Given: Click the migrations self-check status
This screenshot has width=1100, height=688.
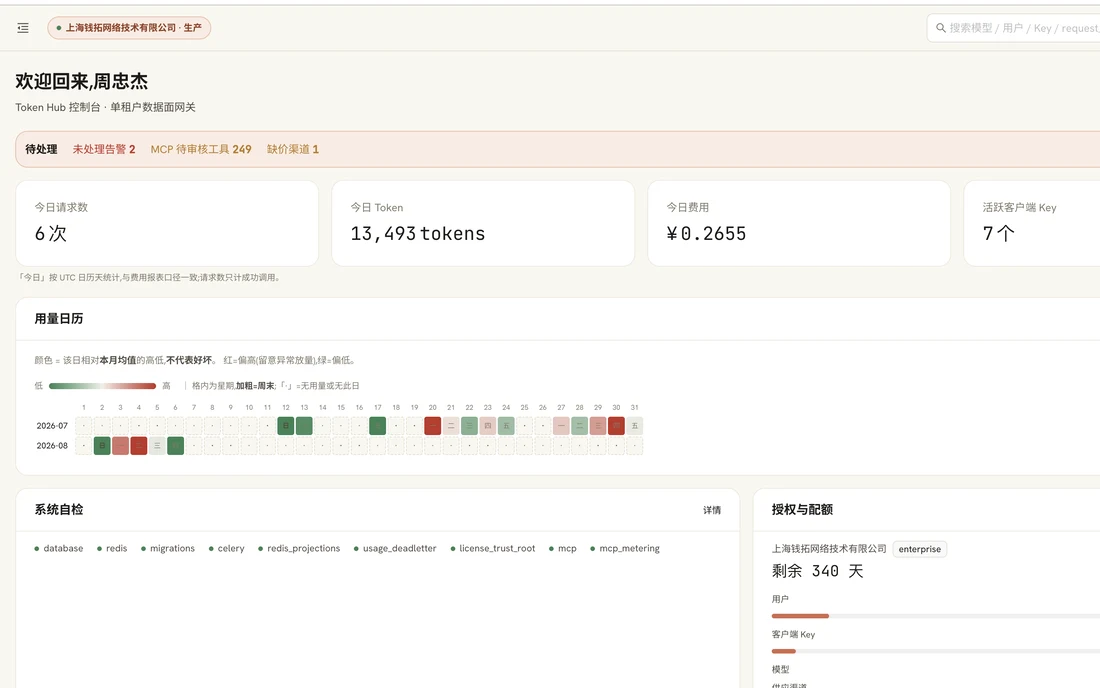Looking at the screenshot, I should [x=168, y=548].
